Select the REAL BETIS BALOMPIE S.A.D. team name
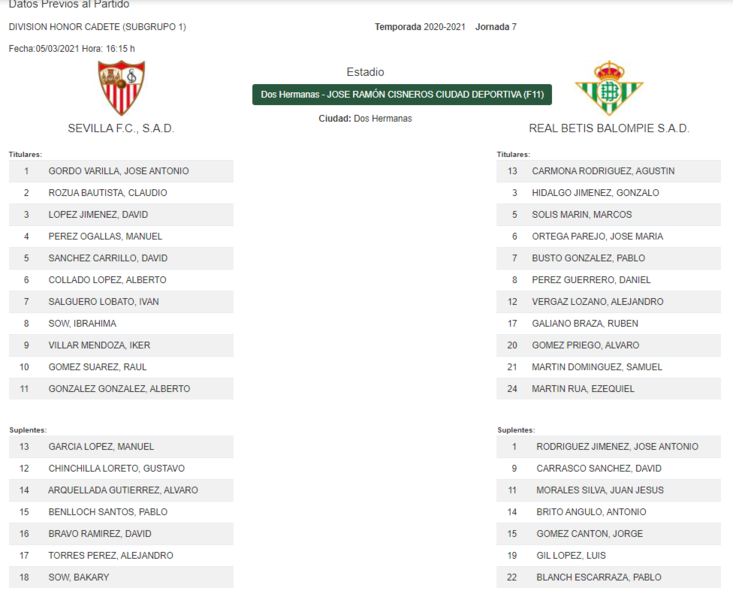This screenshot has height=600, width=733. coord(609,128)
